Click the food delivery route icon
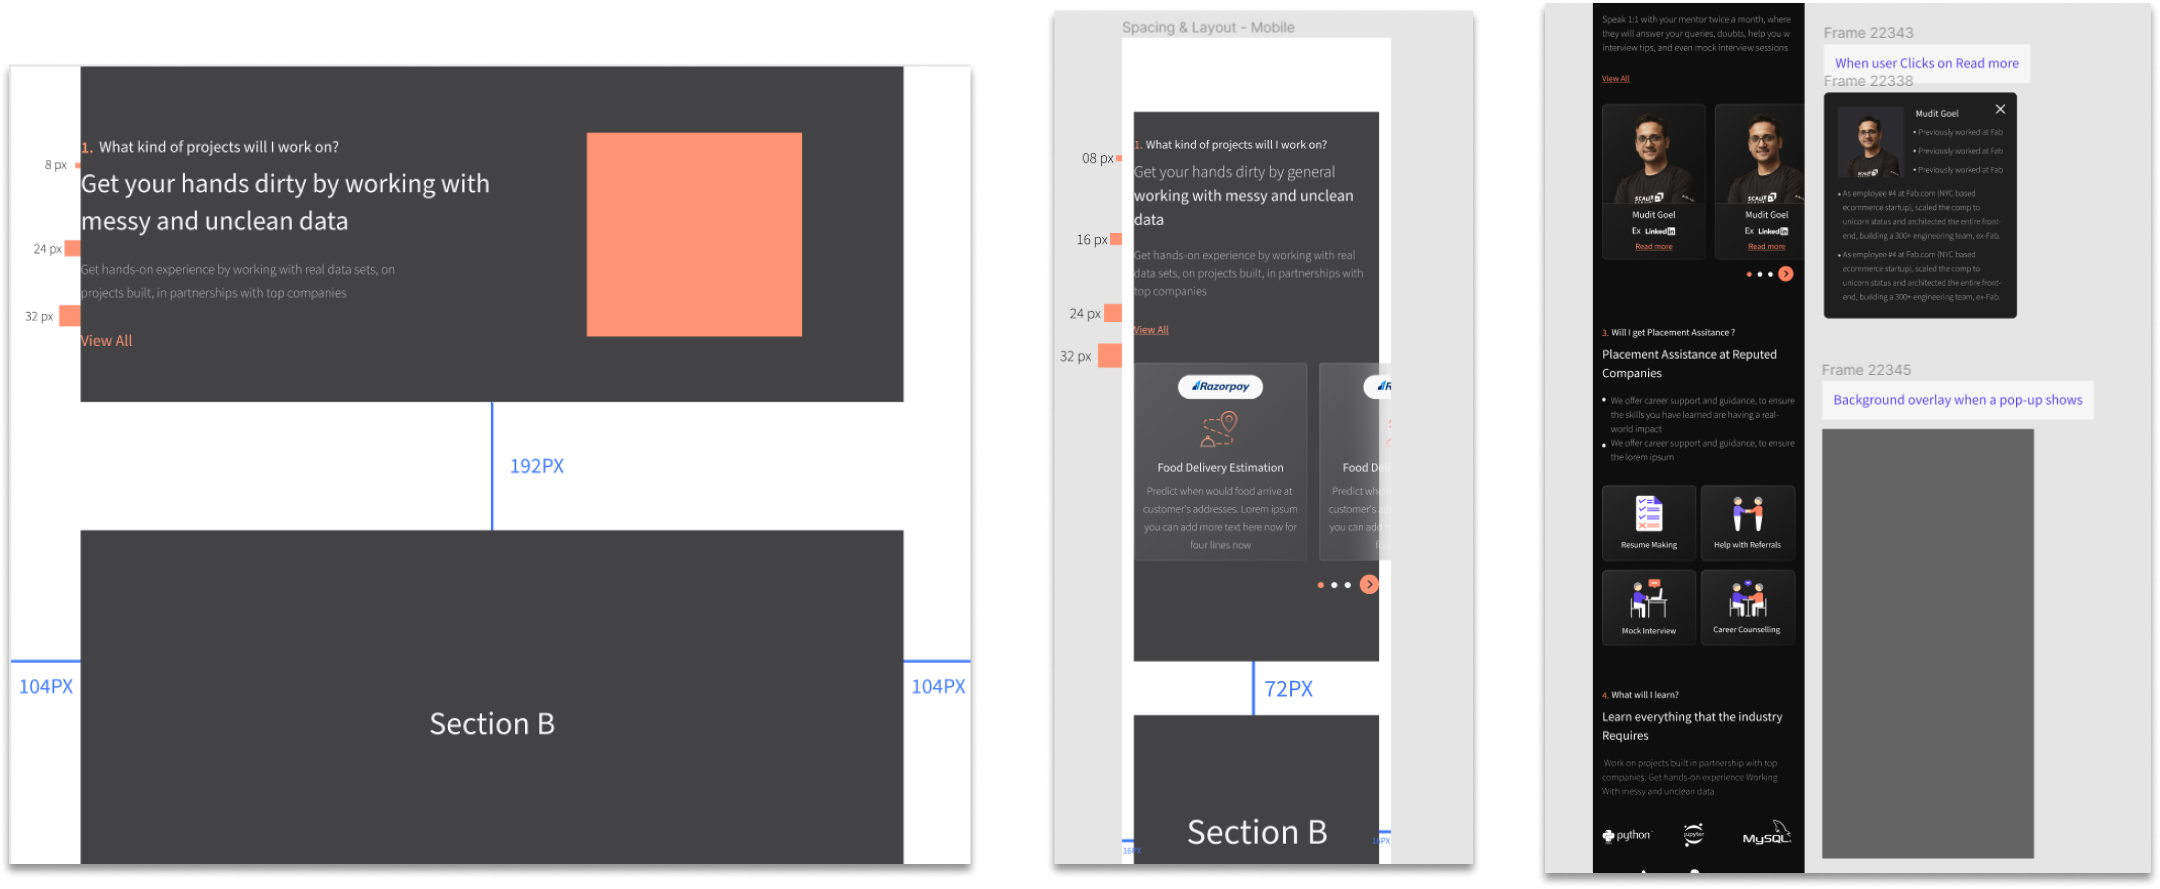The height and width of the screenshot is (889, 2160). pyautogui.click(x=1220, y=430)
